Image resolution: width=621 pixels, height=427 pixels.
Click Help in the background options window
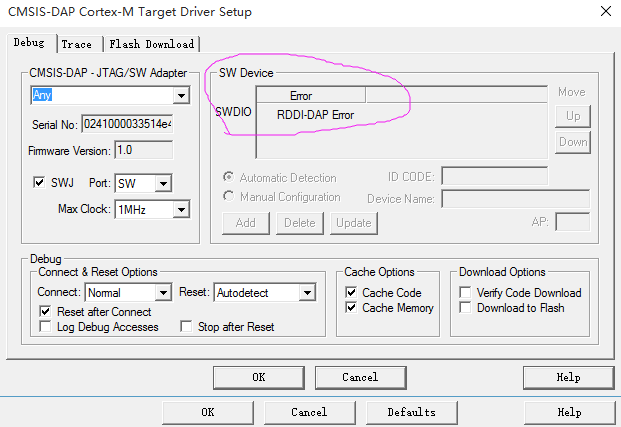pyautogui.click(x=570, y=412)
